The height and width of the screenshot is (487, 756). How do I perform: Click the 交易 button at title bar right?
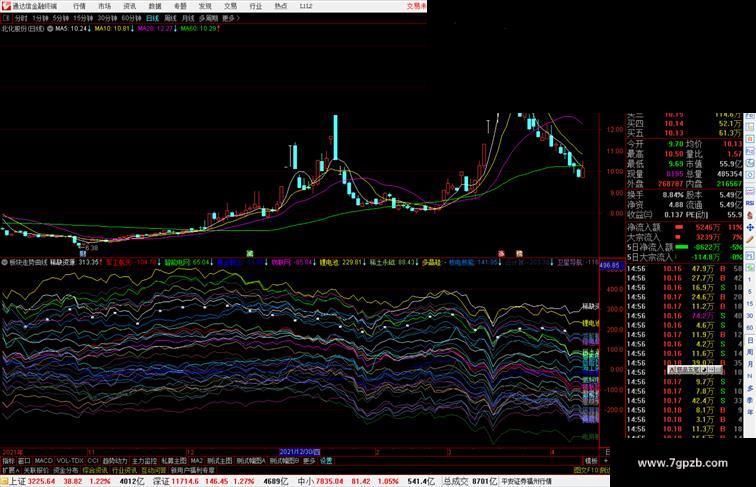click(x=416, y=6)
